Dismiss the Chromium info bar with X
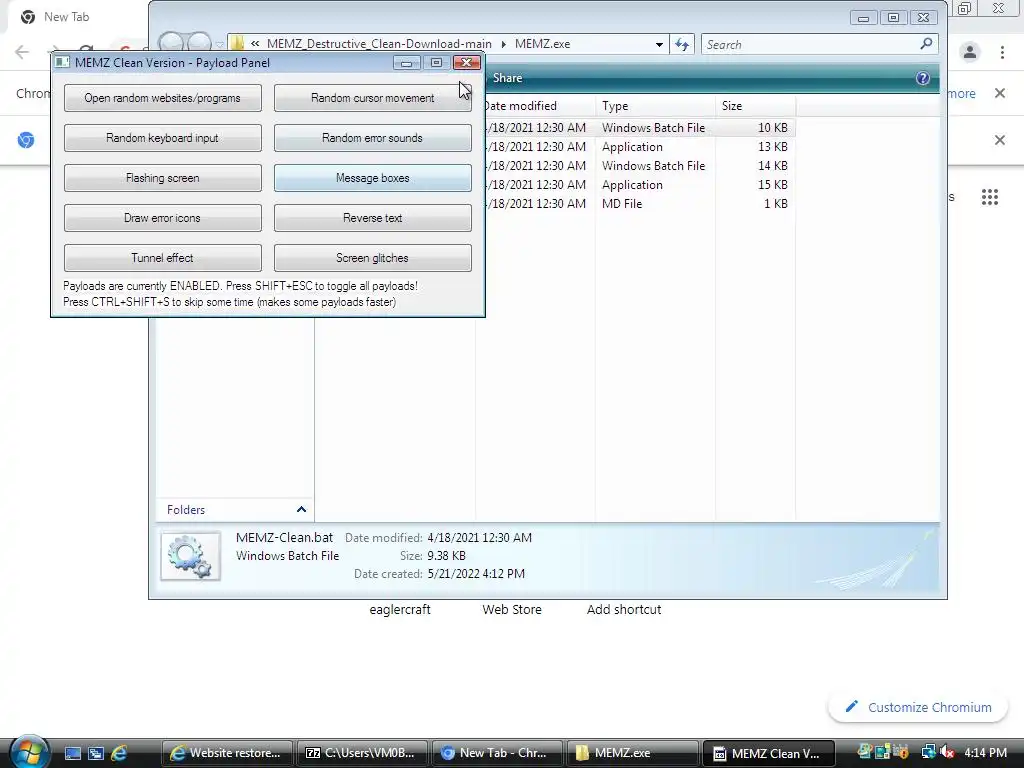This screenshot has width=1024, height=768. [1000, 93]
